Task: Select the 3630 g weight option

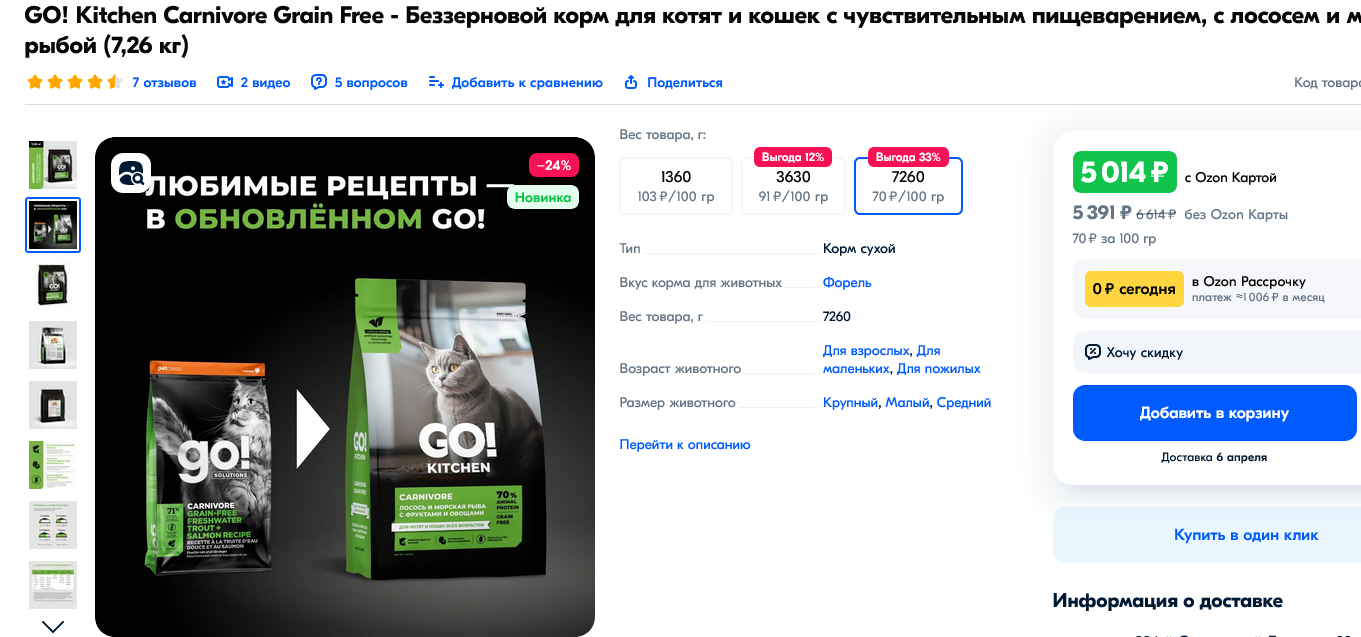Action: pyautogui.click(x=793, y=186)
